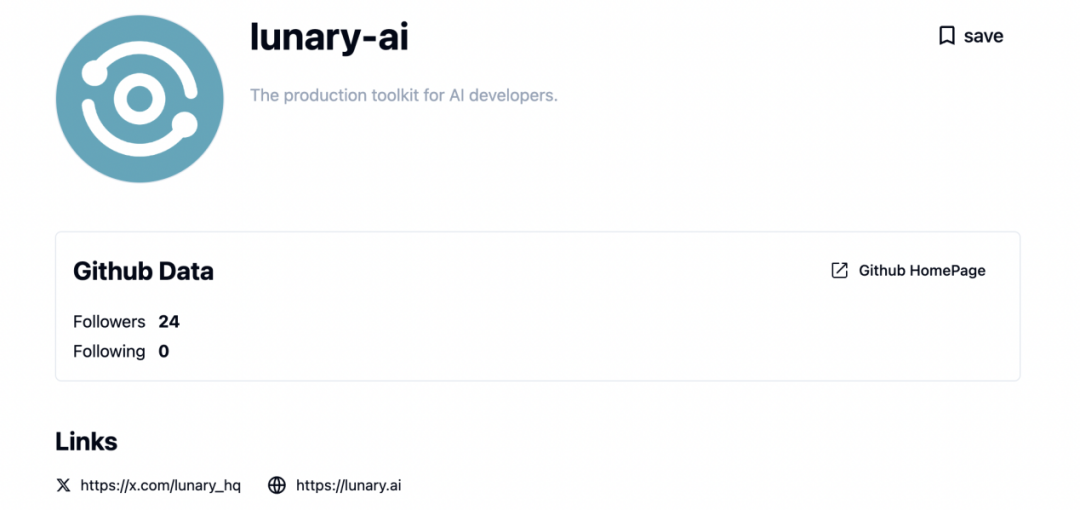Click the Github Data heading
The image size is (1080, 510).
coord(143,271)
